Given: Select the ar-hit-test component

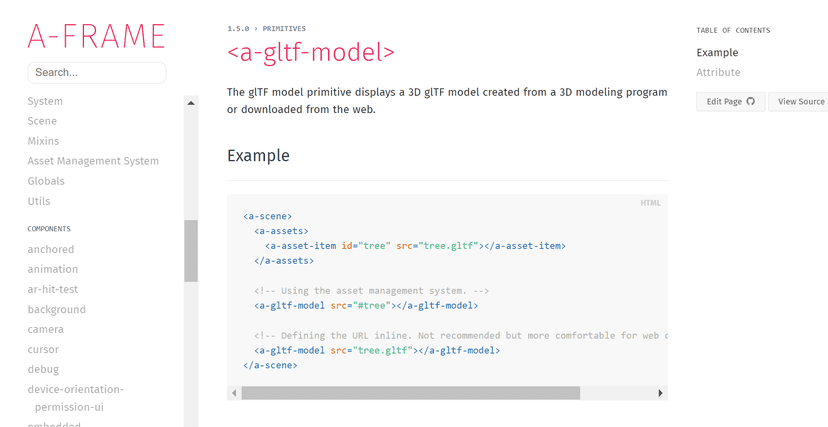Looking at the screenshot, I should tap(52, 289).
